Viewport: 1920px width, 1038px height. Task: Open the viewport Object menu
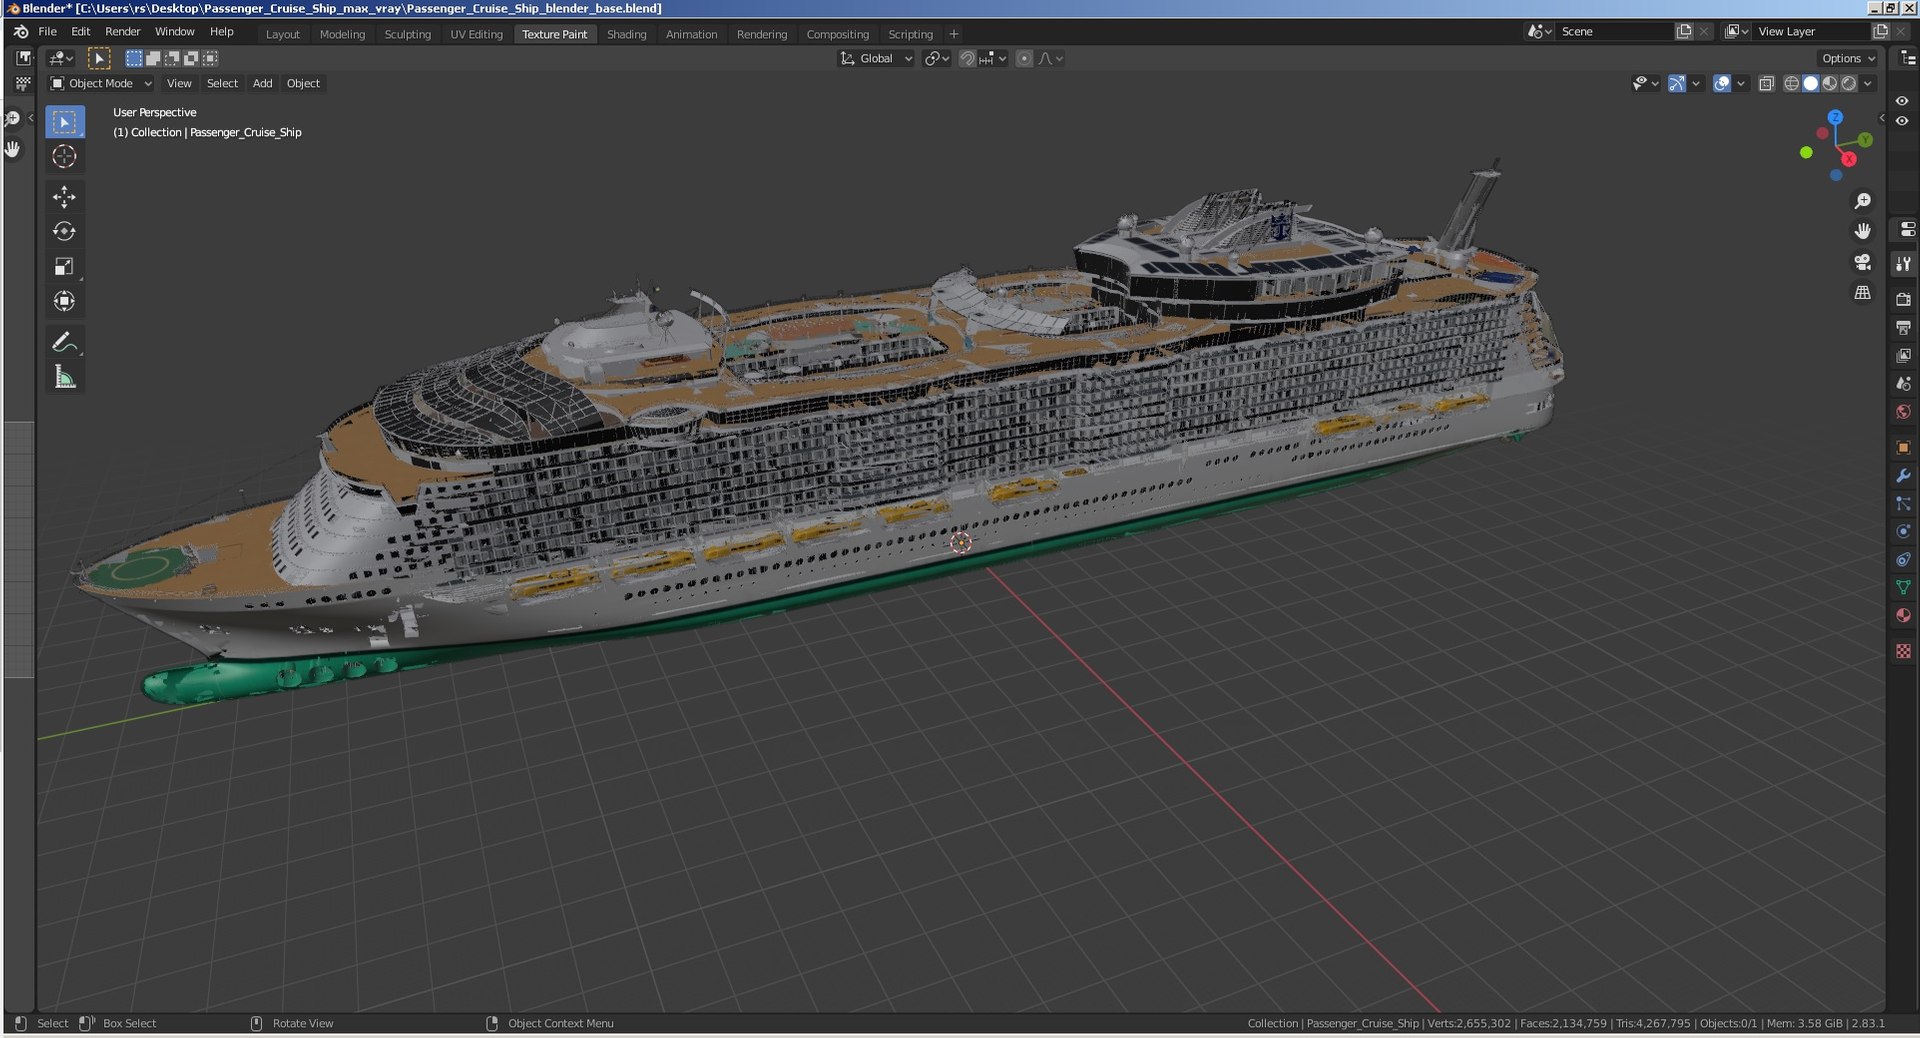coord(303,83)
